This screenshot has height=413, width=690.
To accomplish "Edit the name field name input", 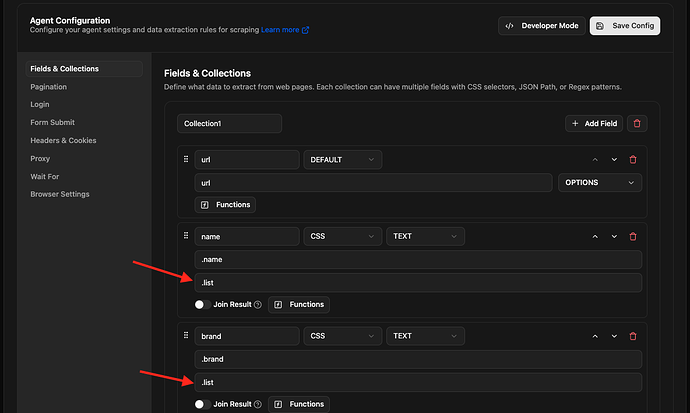I will coord(247,237).
